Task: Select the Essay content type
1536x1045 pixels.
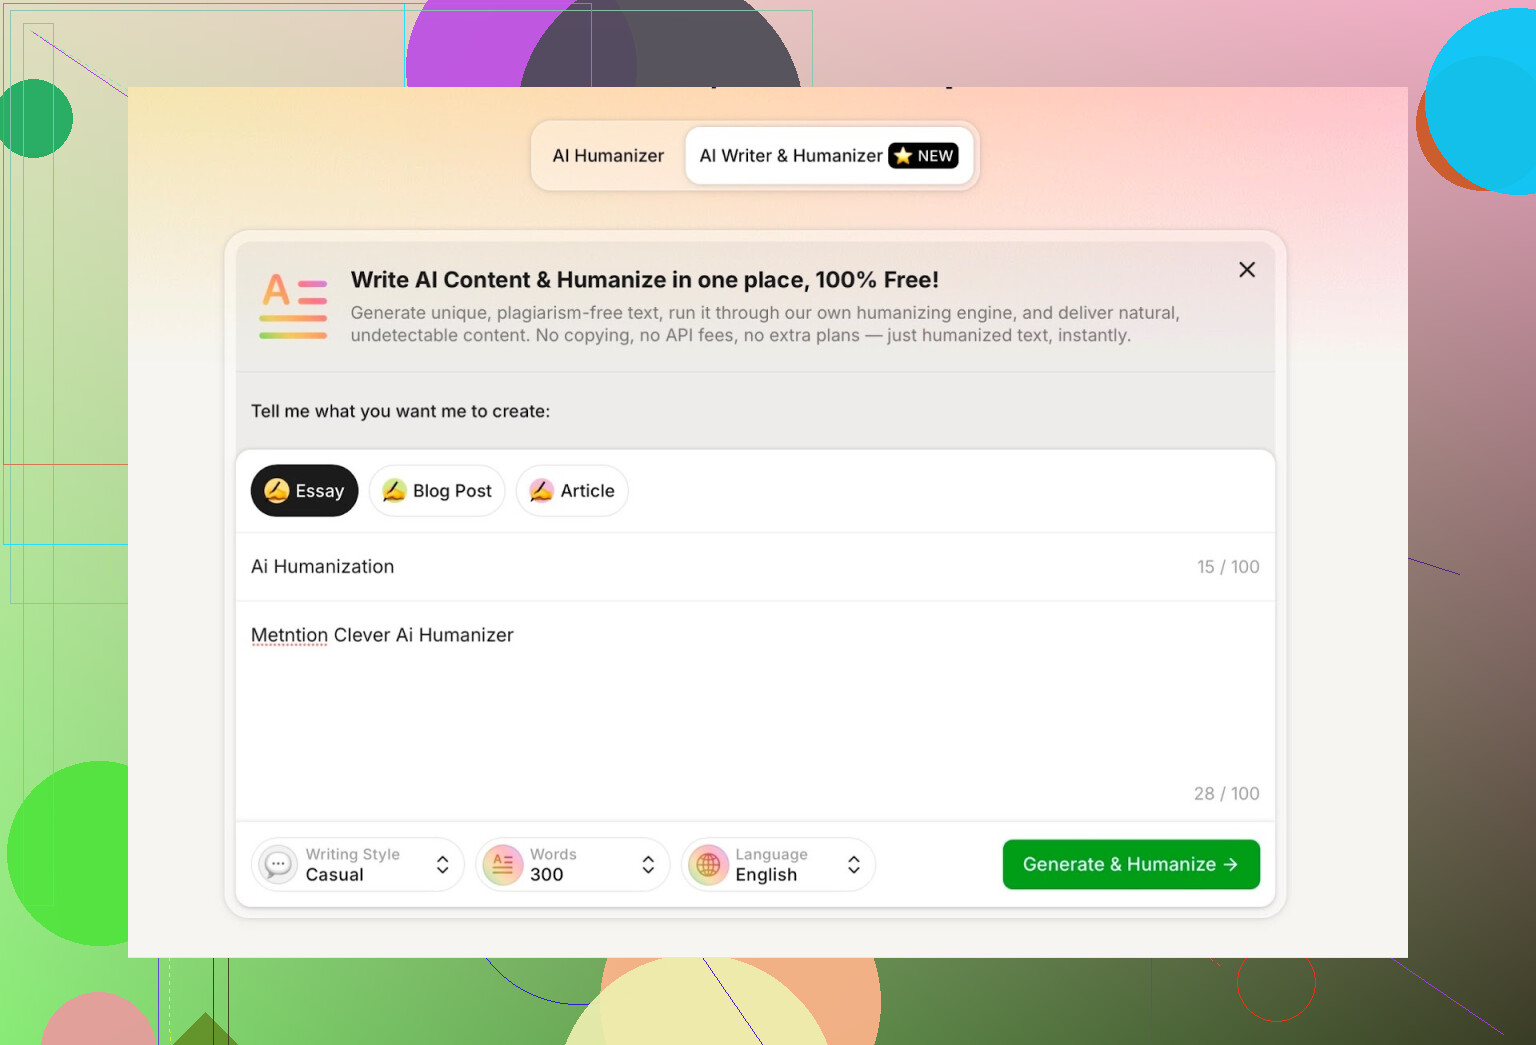Action: coord(304,490)
